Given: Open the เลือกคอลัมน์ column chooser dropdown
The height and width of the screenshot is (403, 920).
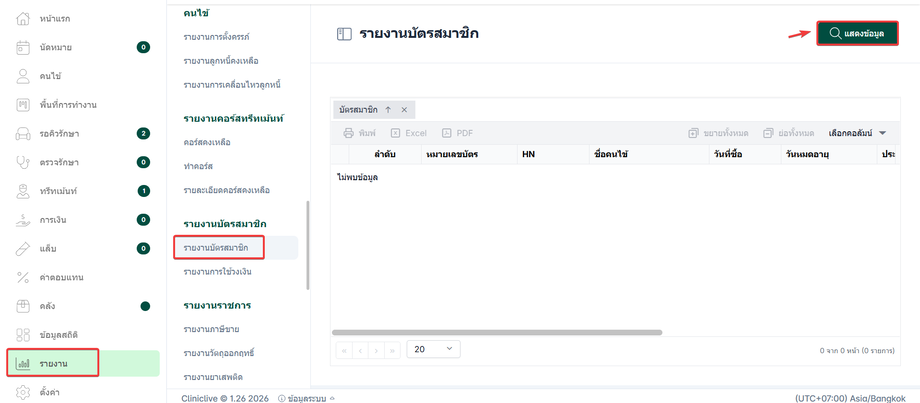Looking at the screenshot, I should click(x=857, y=133).
